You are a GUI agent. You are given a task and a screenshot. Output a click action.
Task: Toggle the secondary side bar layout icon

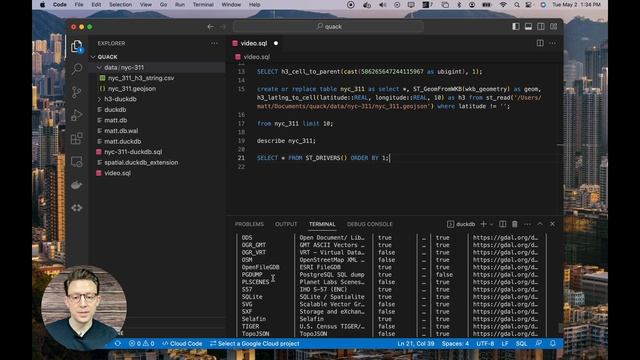point(541,27)
